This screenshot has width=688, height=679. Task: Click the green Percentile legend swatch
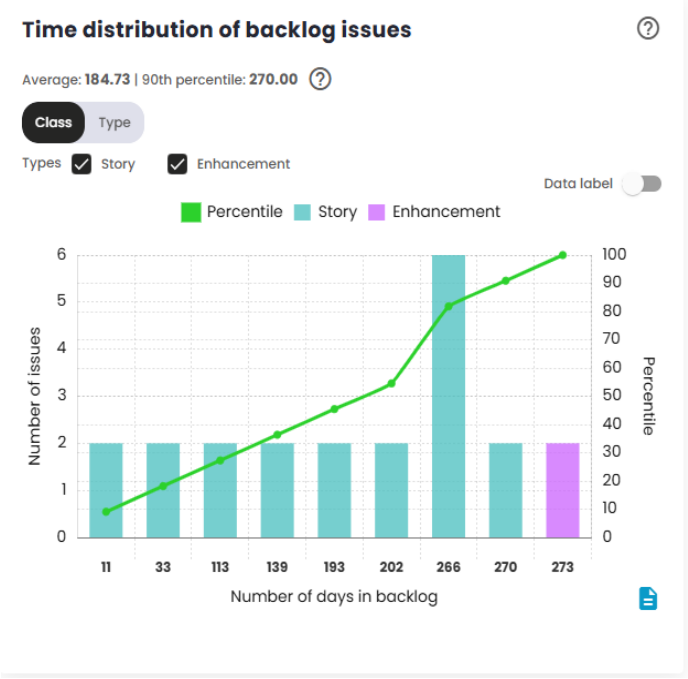190,212
